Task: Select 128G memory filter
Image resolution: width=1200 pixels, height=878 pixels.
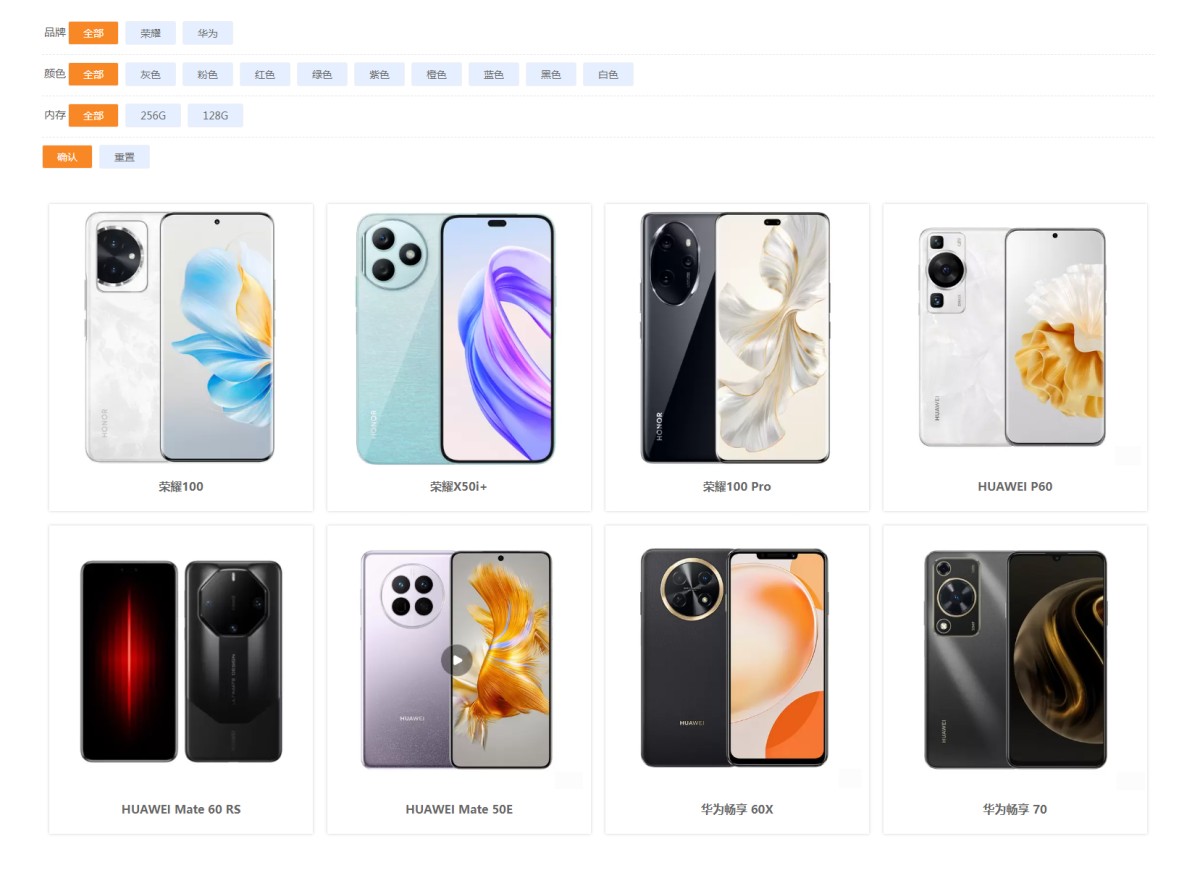Action: (215, 115)
